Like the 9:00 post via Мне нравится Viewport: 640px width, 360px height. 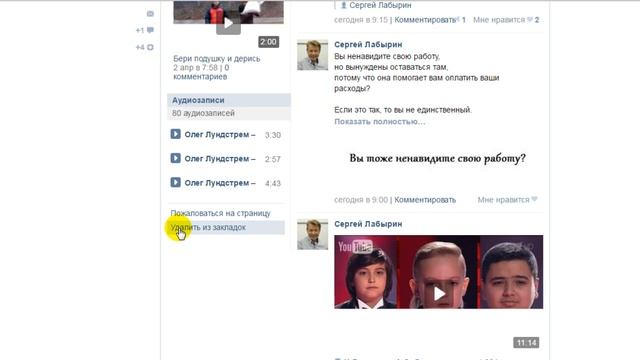(x=507, y=200)
